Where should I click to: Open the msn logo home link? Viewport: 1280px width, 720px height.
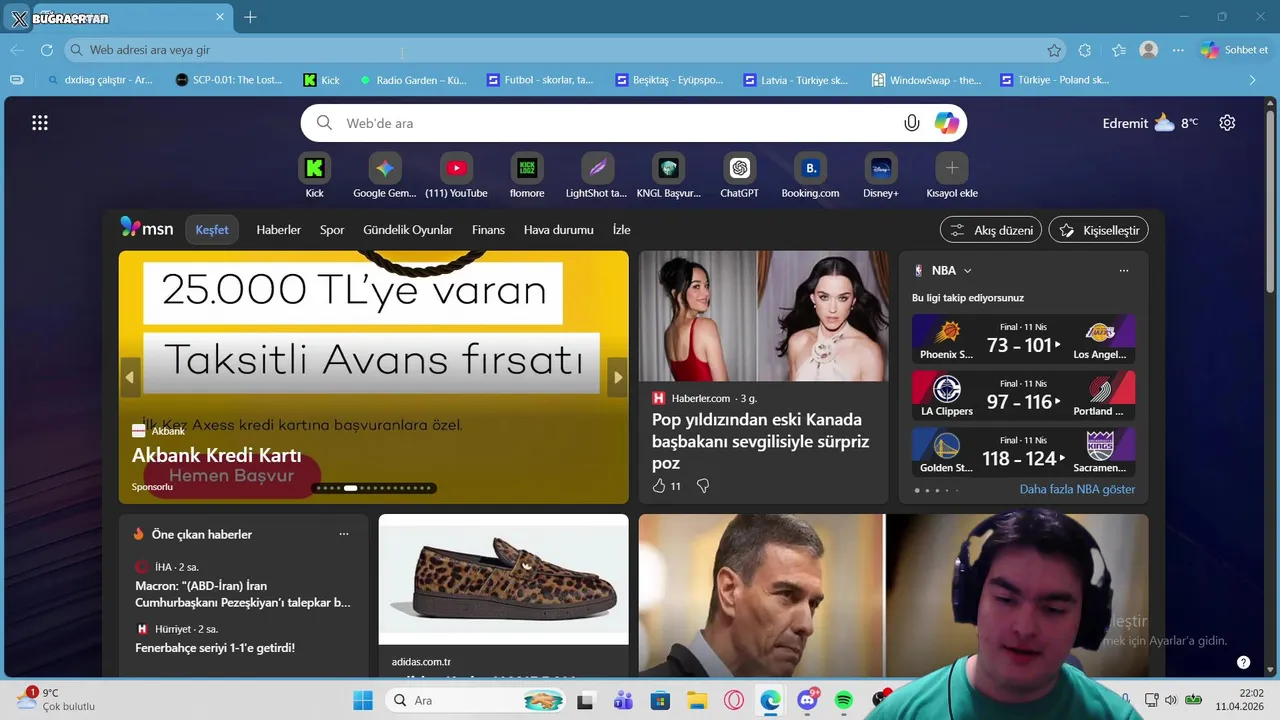point(147,228)
